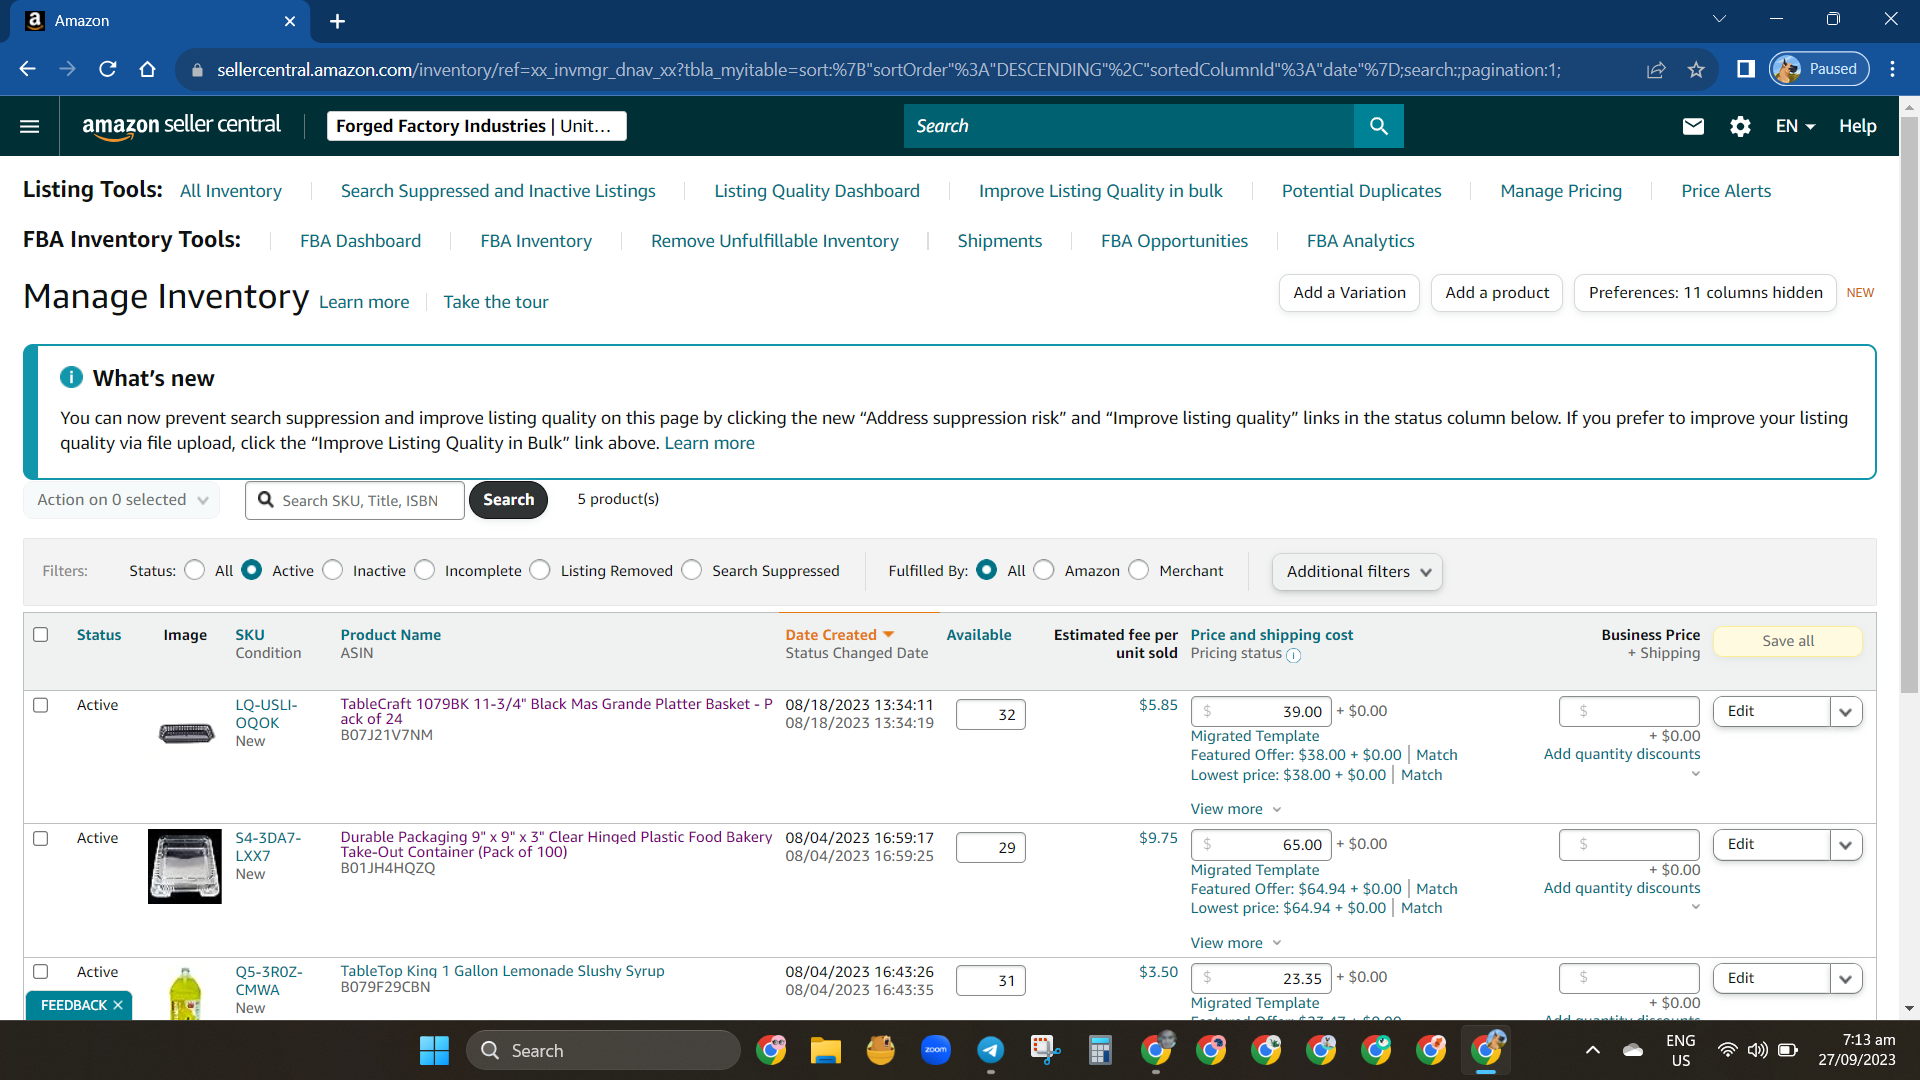Click the What's new info icon
Viewport: 1920px width, 1080px height.
pyautogui.click(x=71, y=377)
